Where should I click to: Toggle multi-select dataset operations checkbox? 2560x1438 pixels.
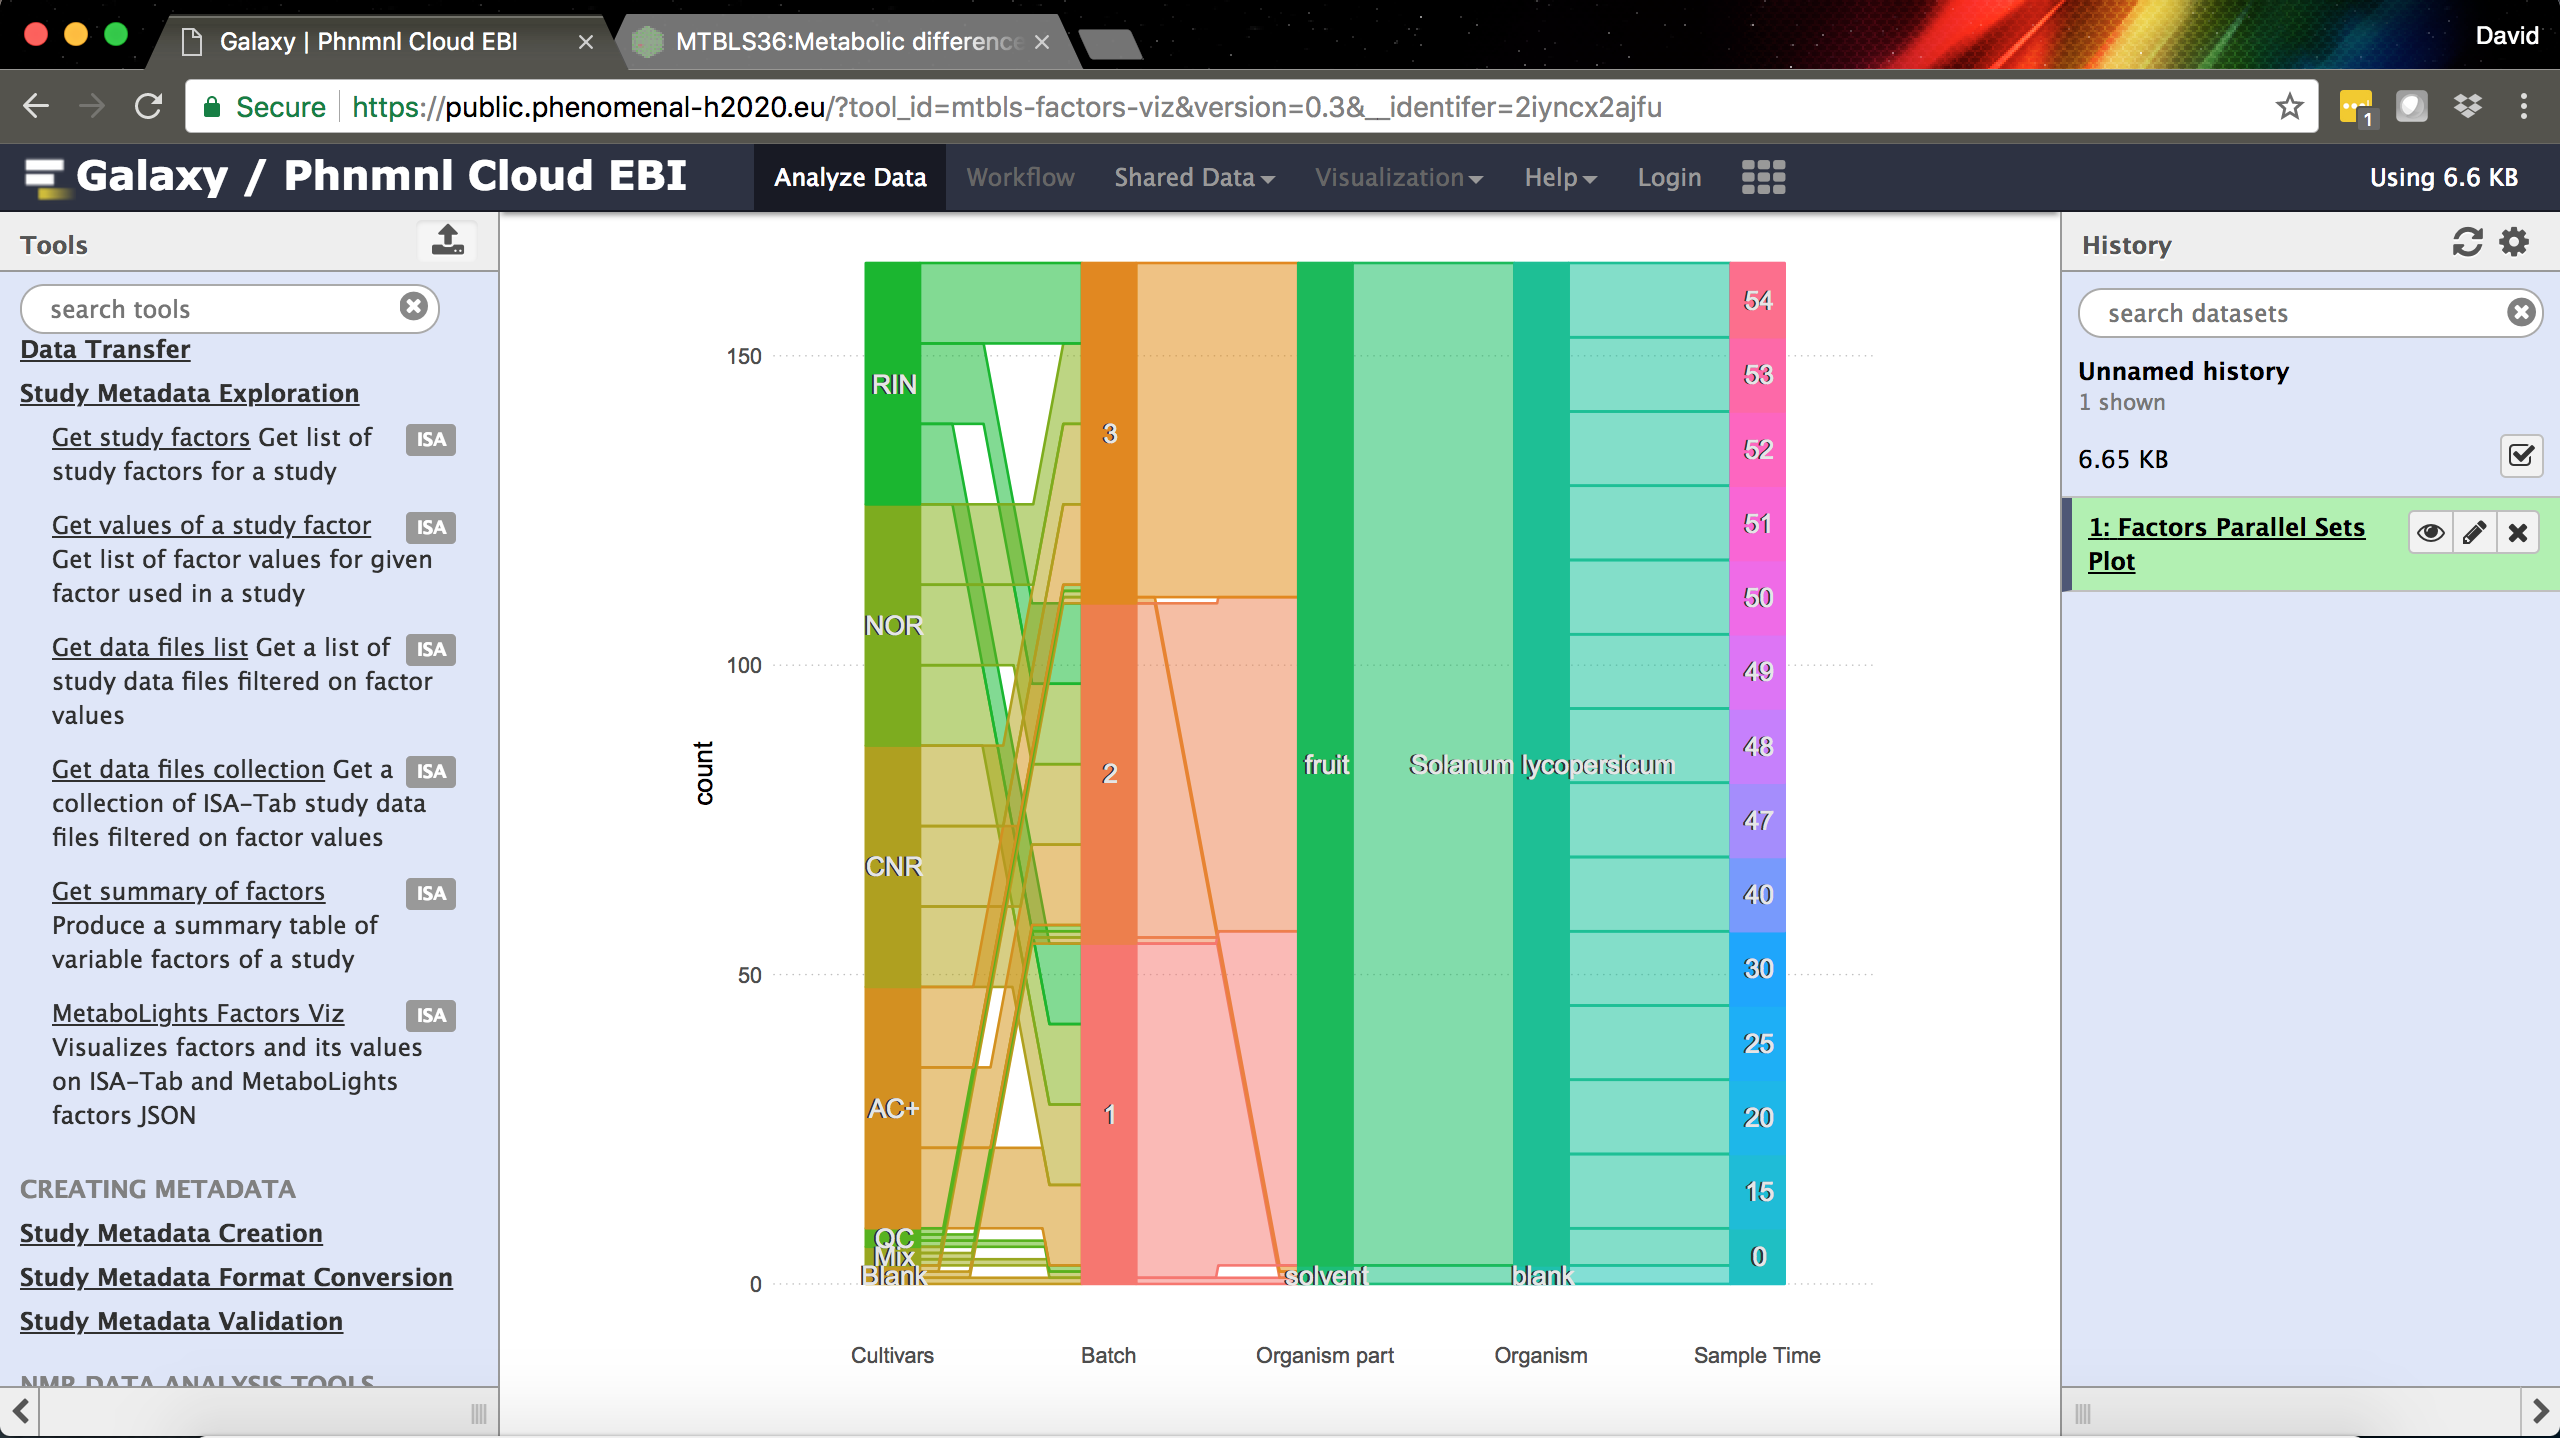point(2521,457)
